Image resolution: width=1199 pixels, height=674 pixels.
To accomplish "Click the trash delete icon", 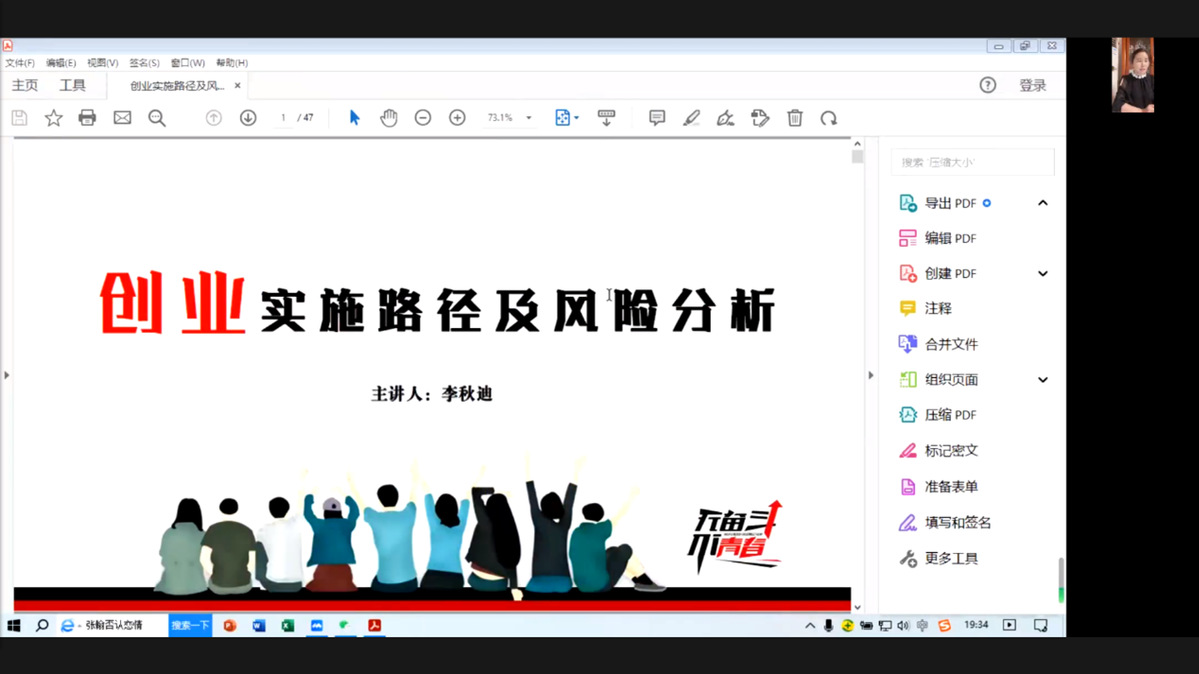I will (x=795, y=118).
